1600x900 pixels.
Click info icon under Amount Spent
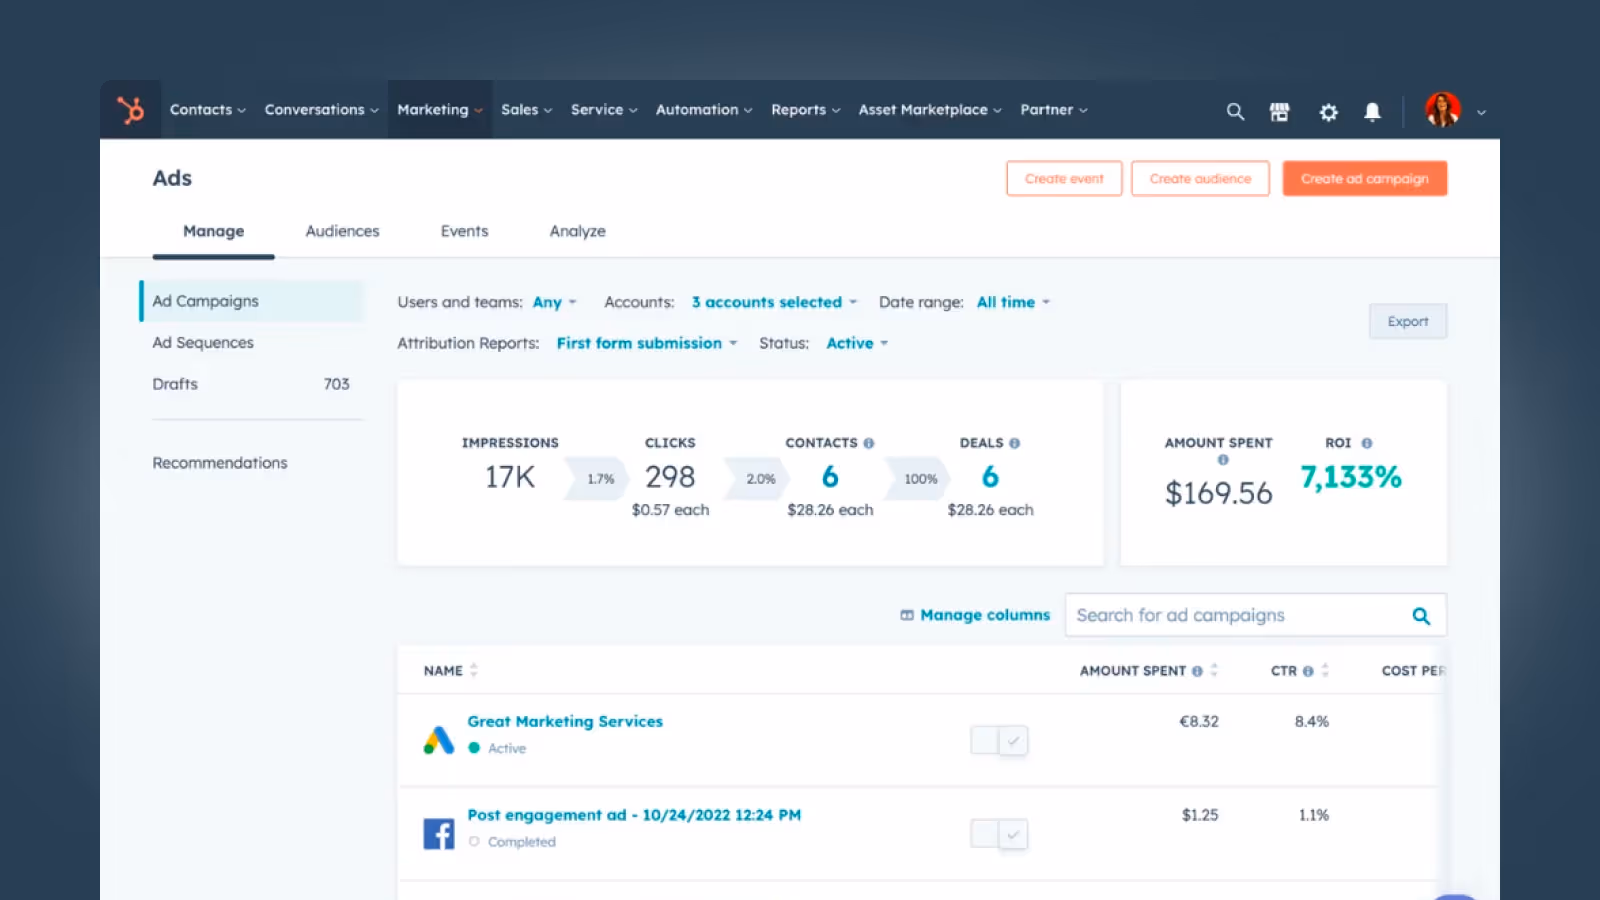(x=1222, y=460)
